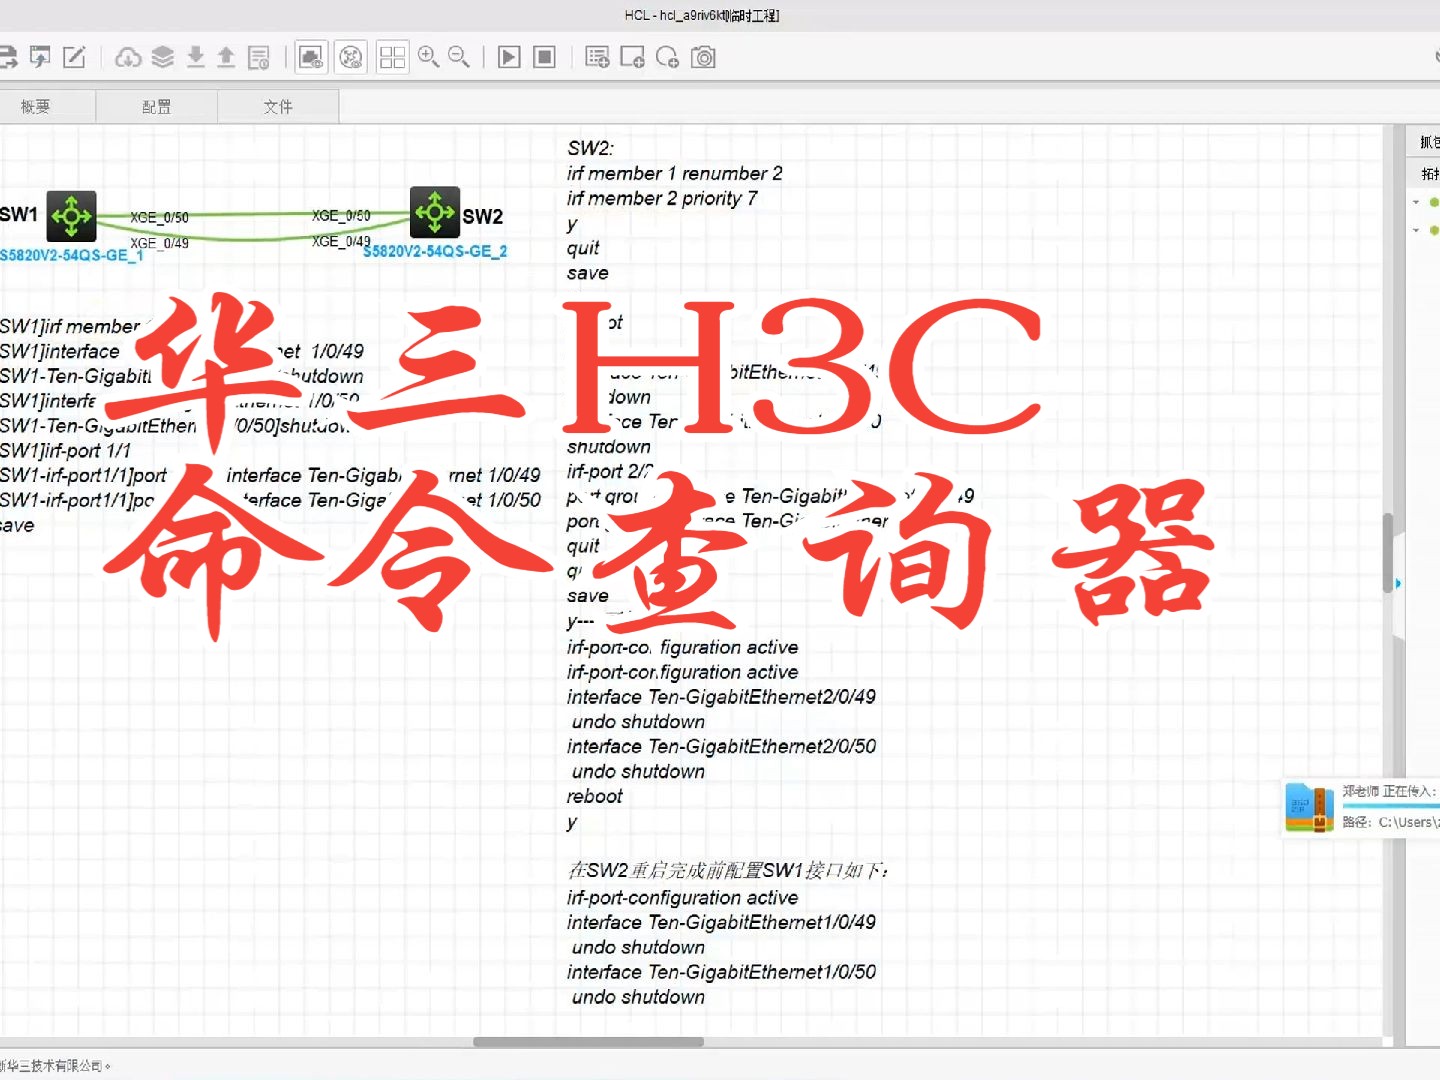Stop all devices with square icon
This screenshot has width=1440, height=1080.
coord(544,57)
